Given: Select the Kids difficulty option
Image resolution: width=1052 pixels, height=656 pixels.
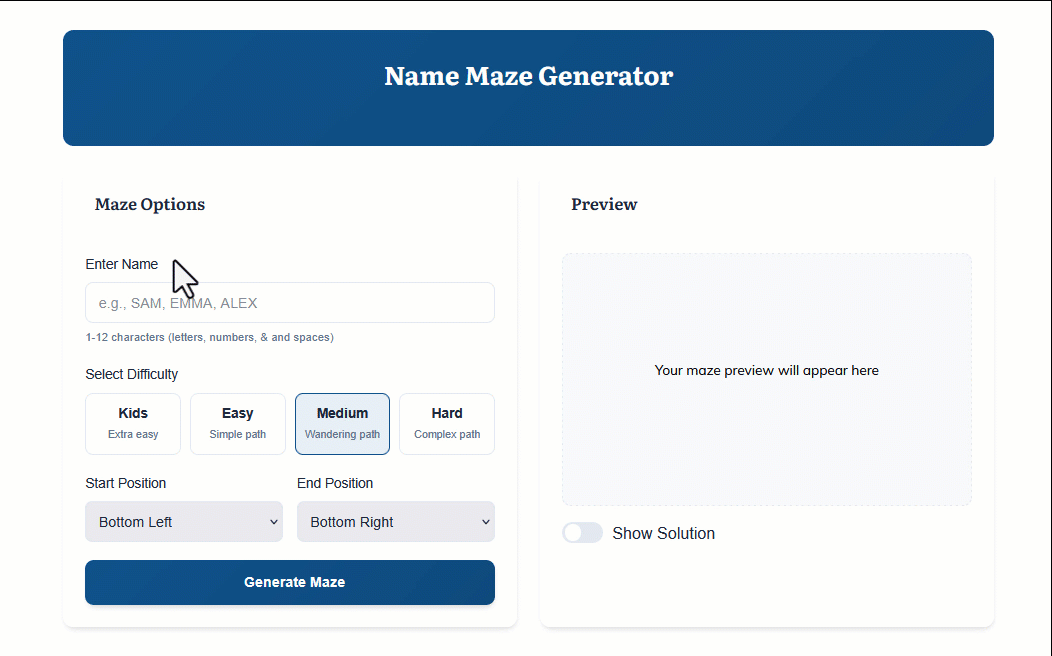Looking at the screenshot, I should pyautogui.click(x=133, y=424).
